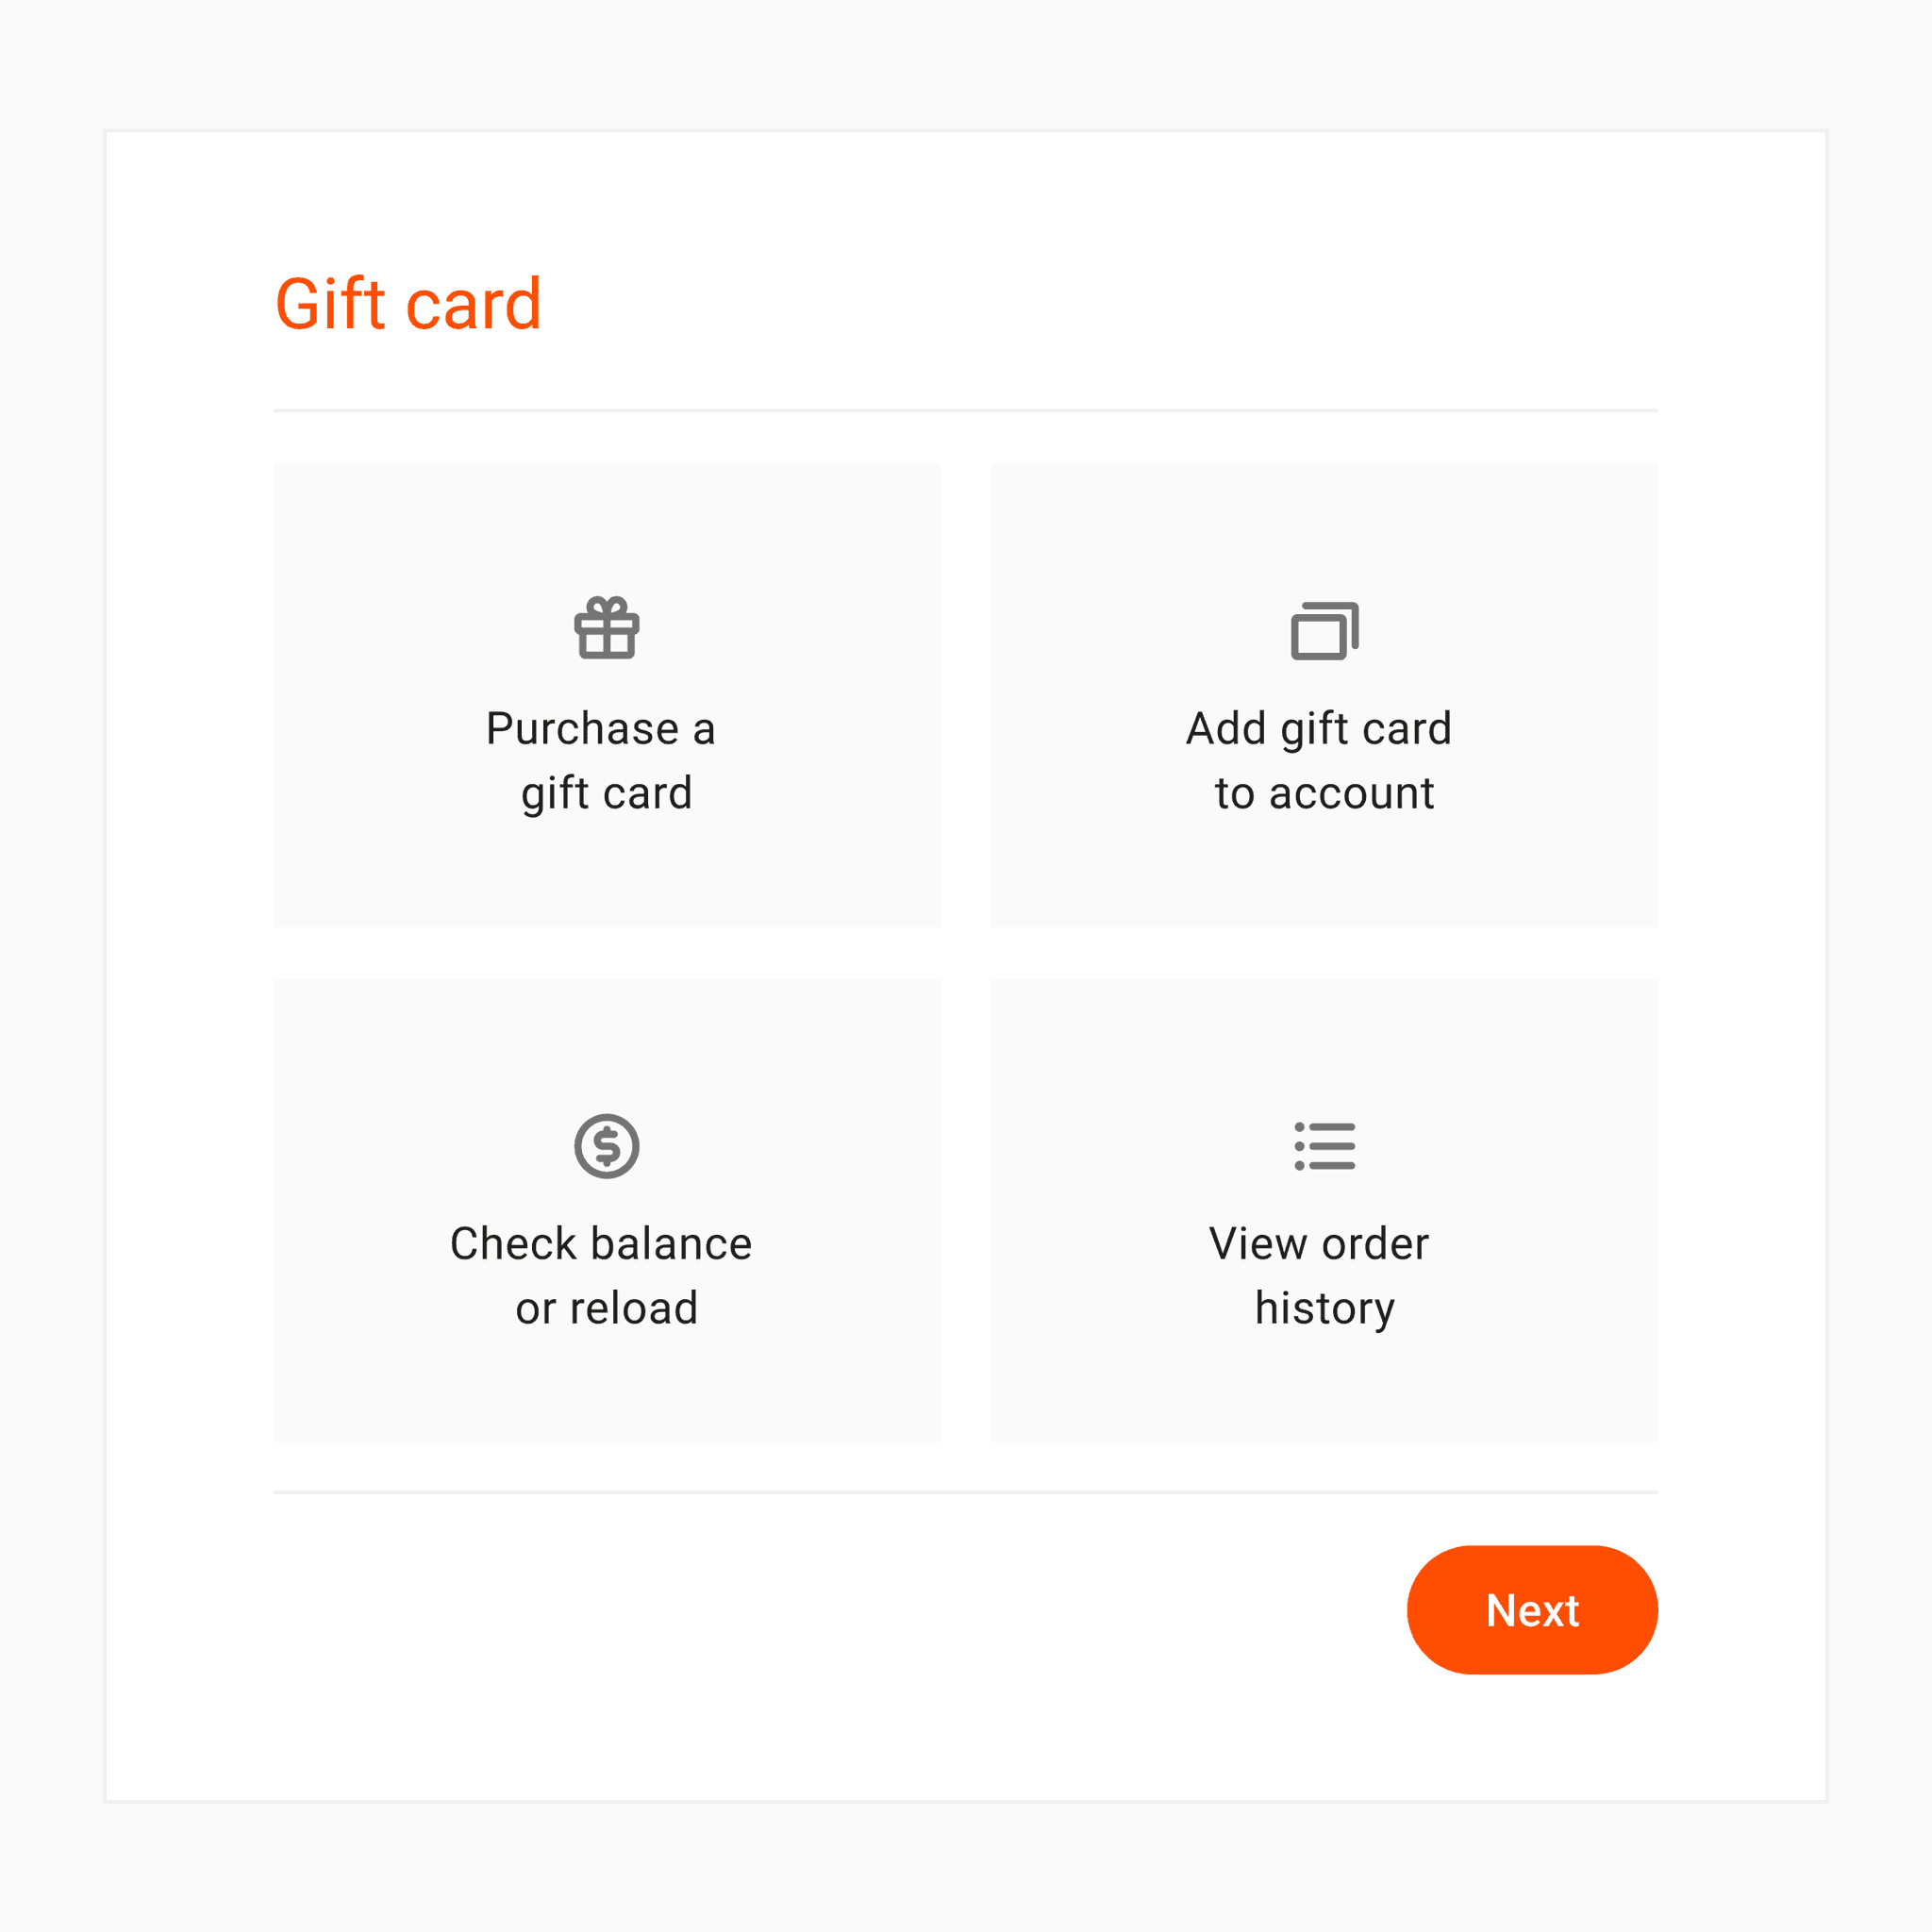Click the bulleted list icon
The image size is (1932, 1932).
[x=1325, y=1146]
